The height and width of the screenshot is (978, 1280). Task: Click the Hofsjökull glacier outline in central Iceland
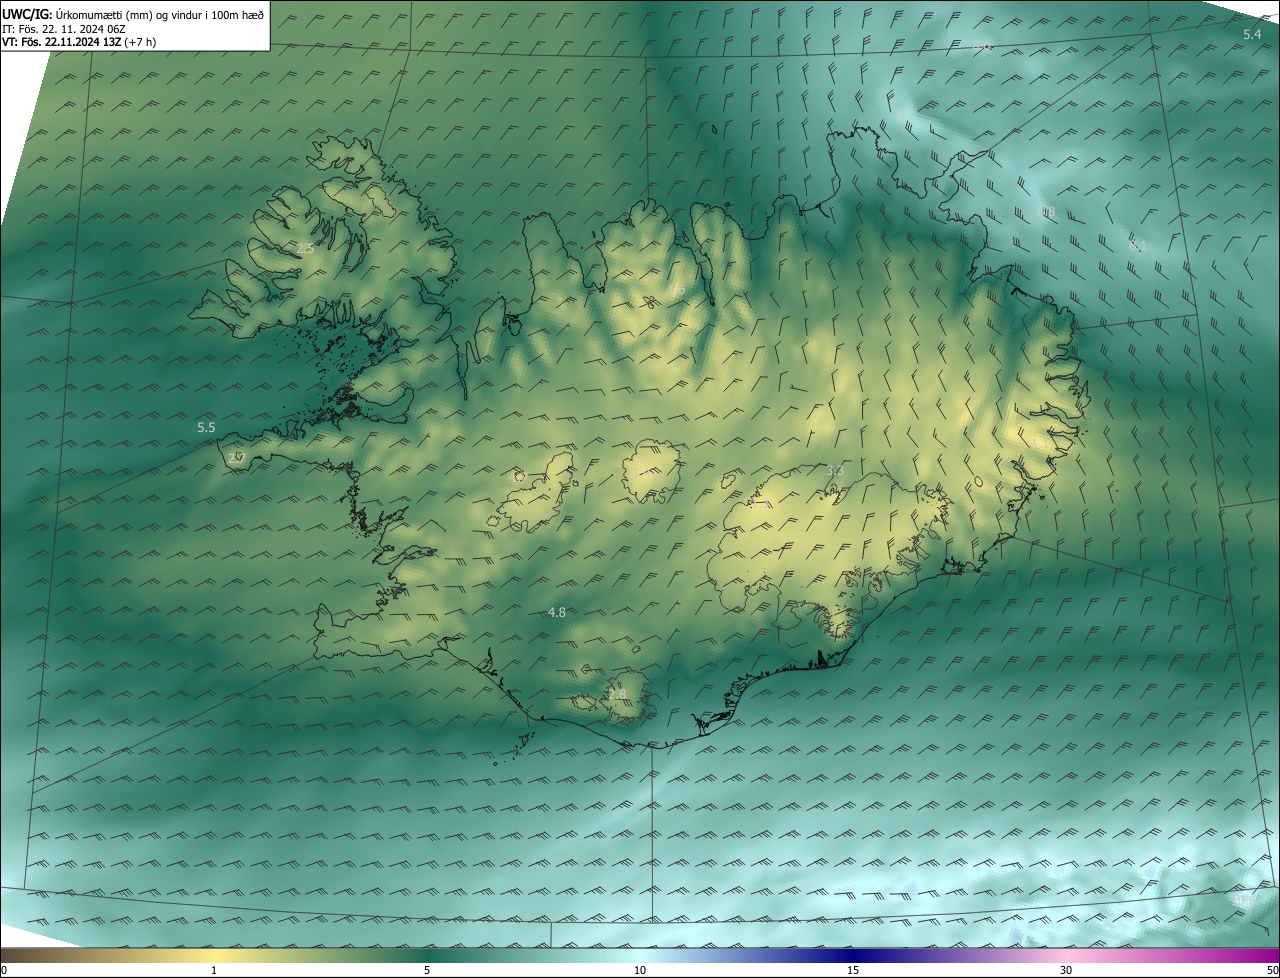click(651, 472)
